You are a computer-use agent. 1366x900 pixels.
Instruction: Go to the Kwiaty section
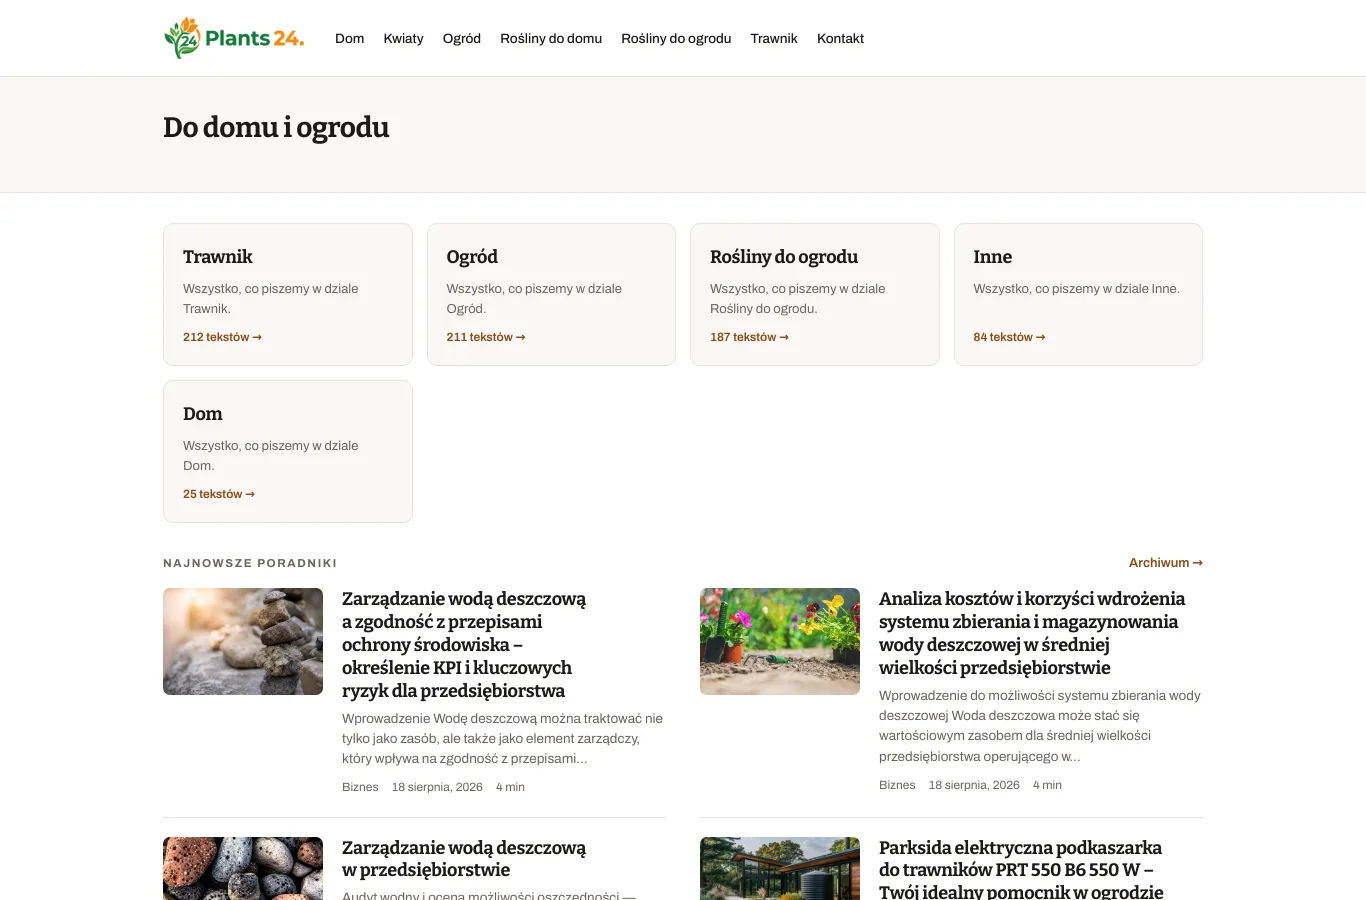[403, 38]
